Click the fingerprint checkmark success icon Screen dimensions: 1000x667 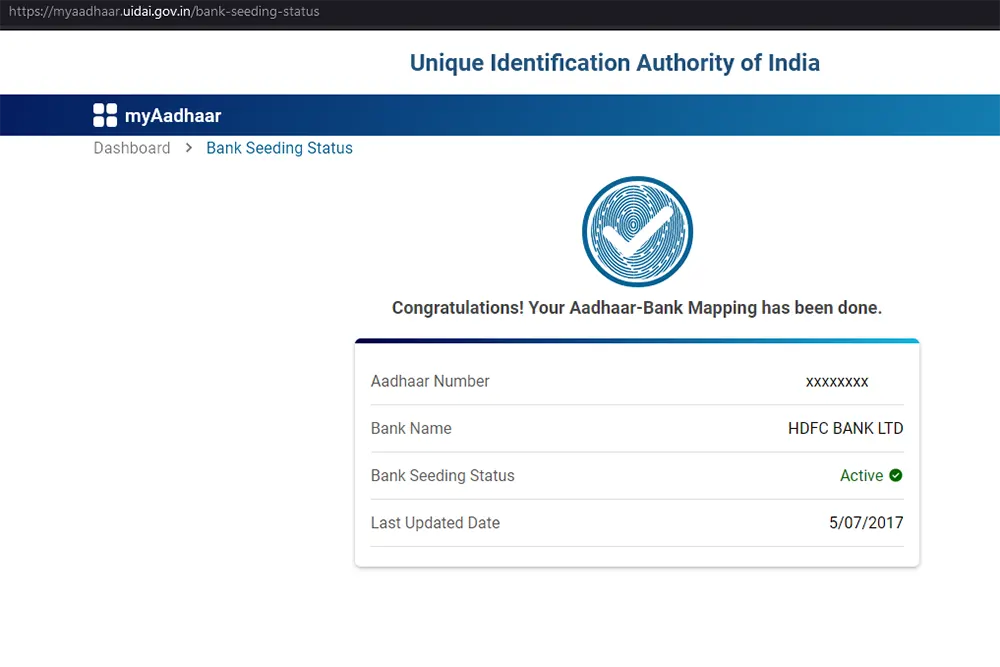[x=637, y=231]
